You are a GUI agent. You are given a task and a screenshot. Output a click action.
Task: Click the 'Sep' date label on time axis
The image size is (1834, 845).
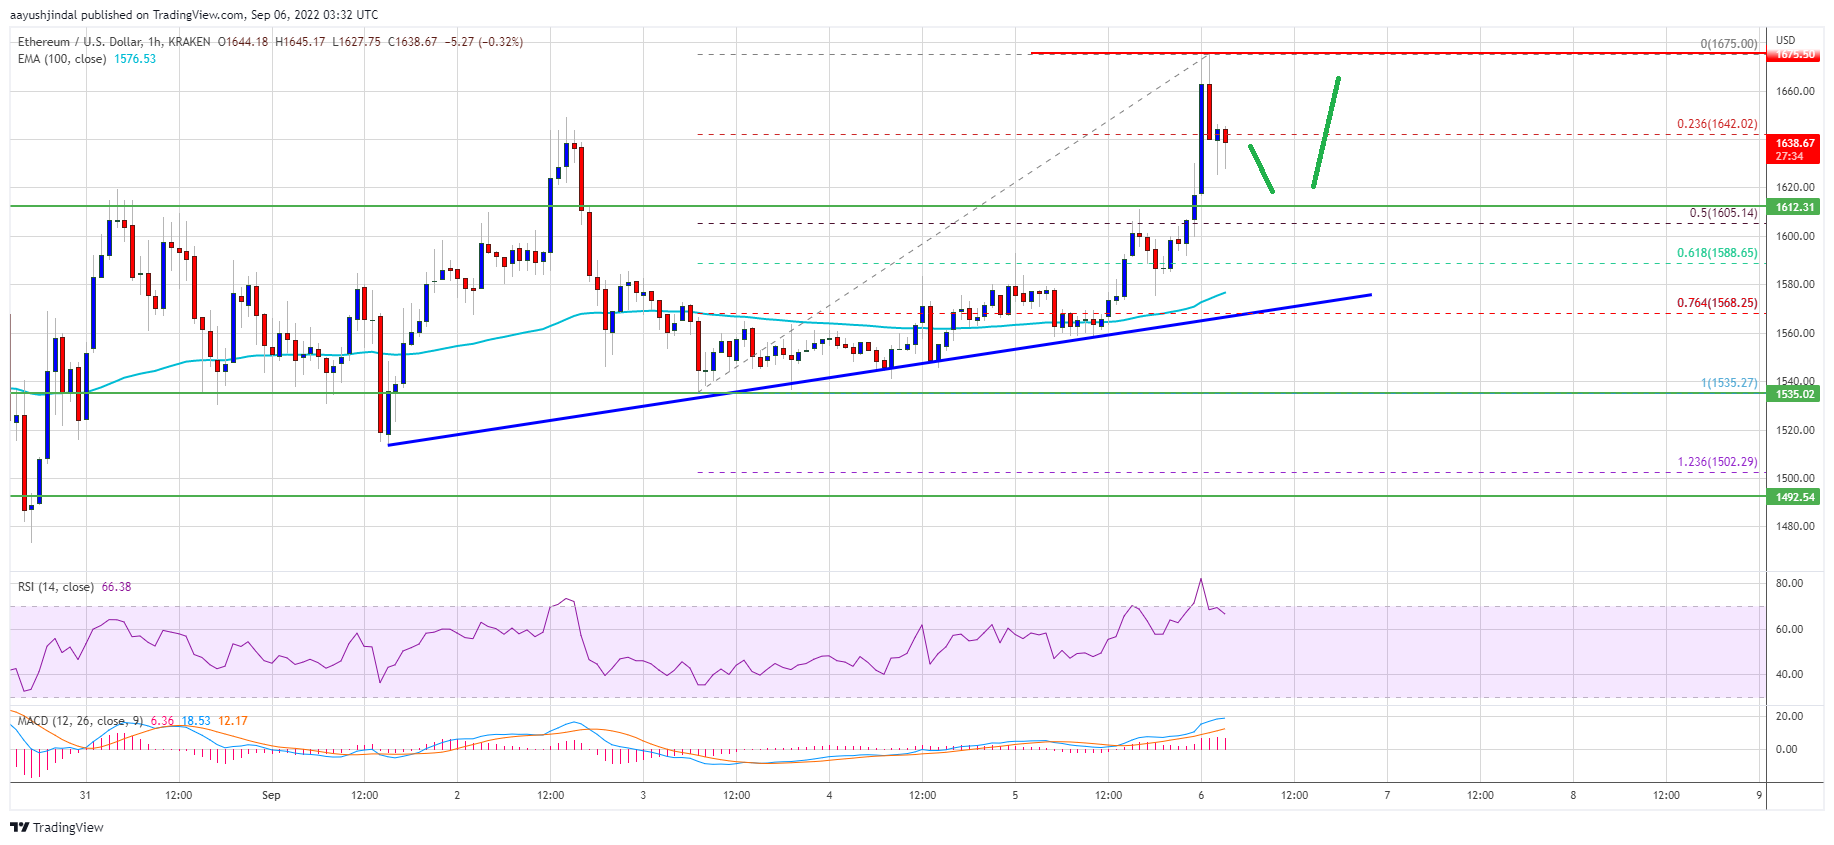click(271, 796)
